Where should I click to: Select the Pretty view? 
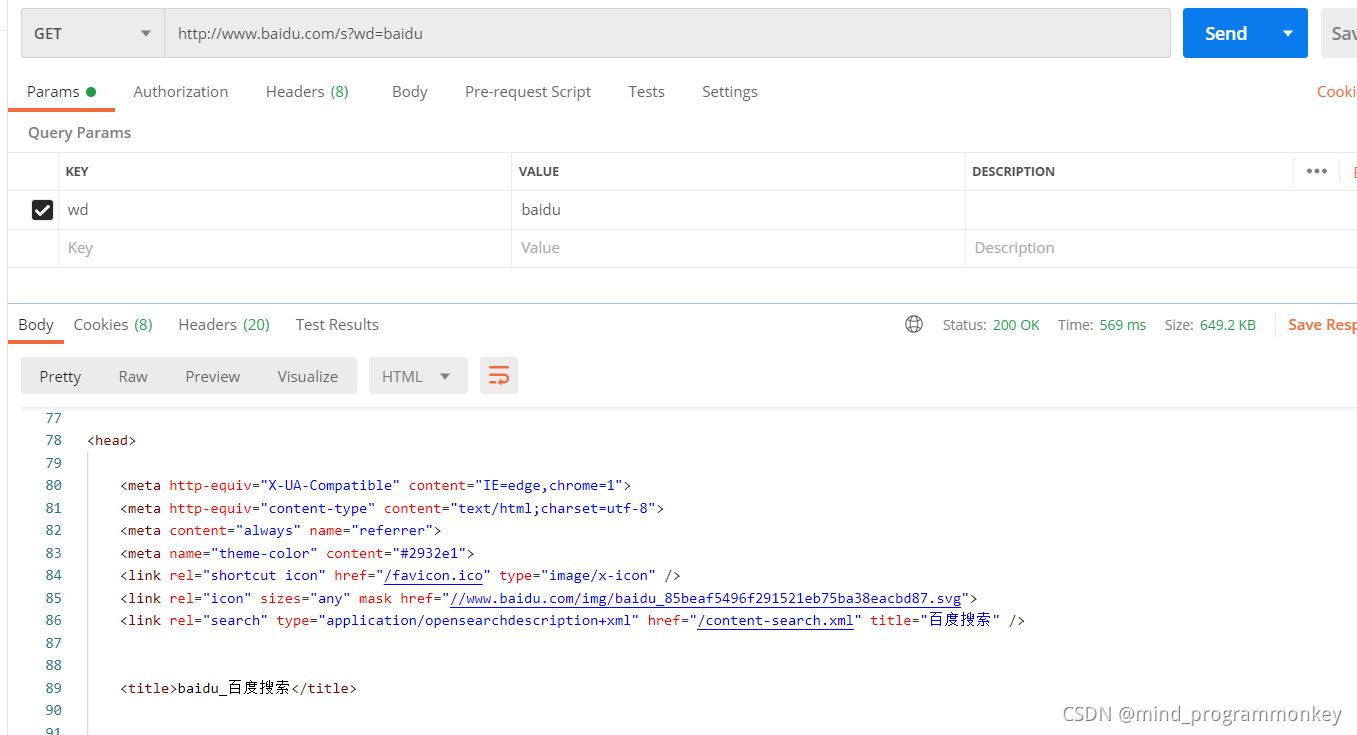[60, 376]
